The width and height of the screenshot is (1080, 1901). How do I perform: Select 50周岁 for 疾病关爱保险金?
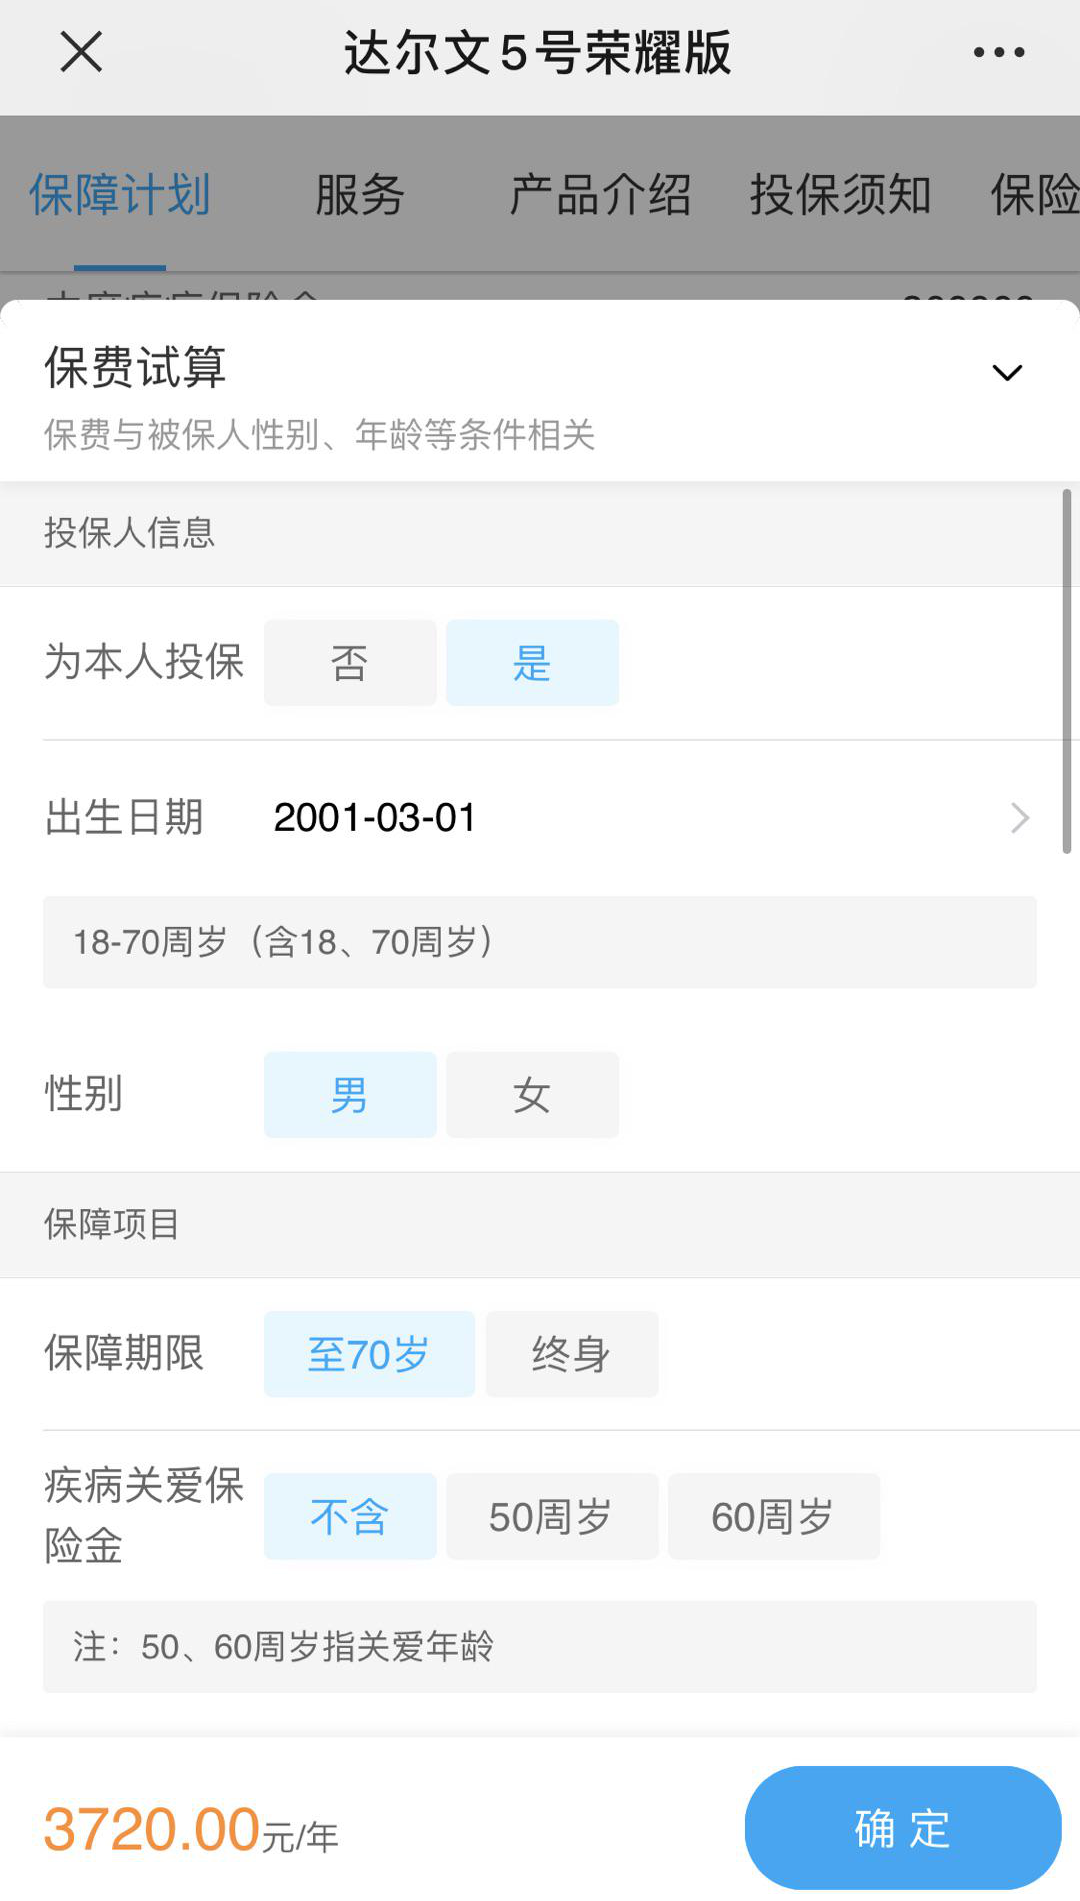coord(551,1516)
